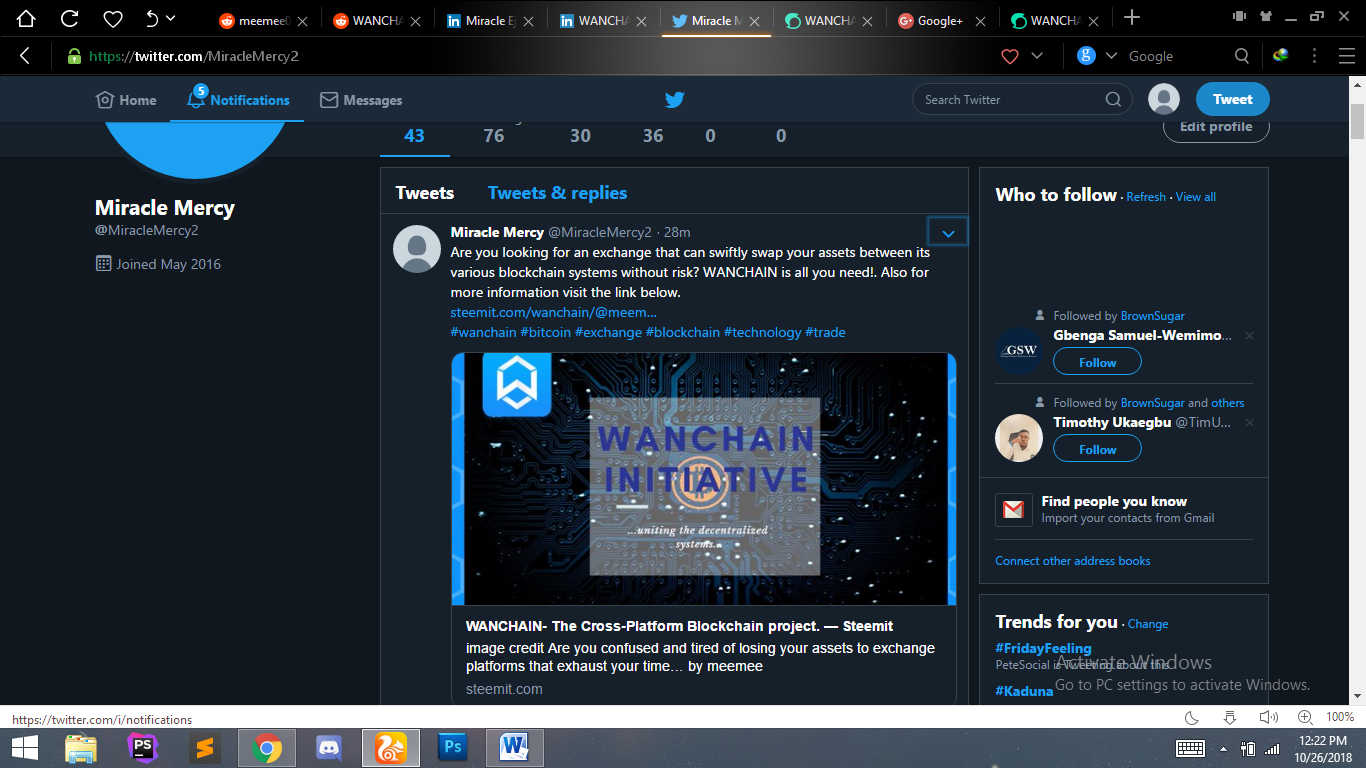Image resolution: width=1366 pixels, height=768 pixels.
Task: Dismiss Timothy Ukaegbu suggestion
Action: pyautogui.click(x=1249, y=423)
